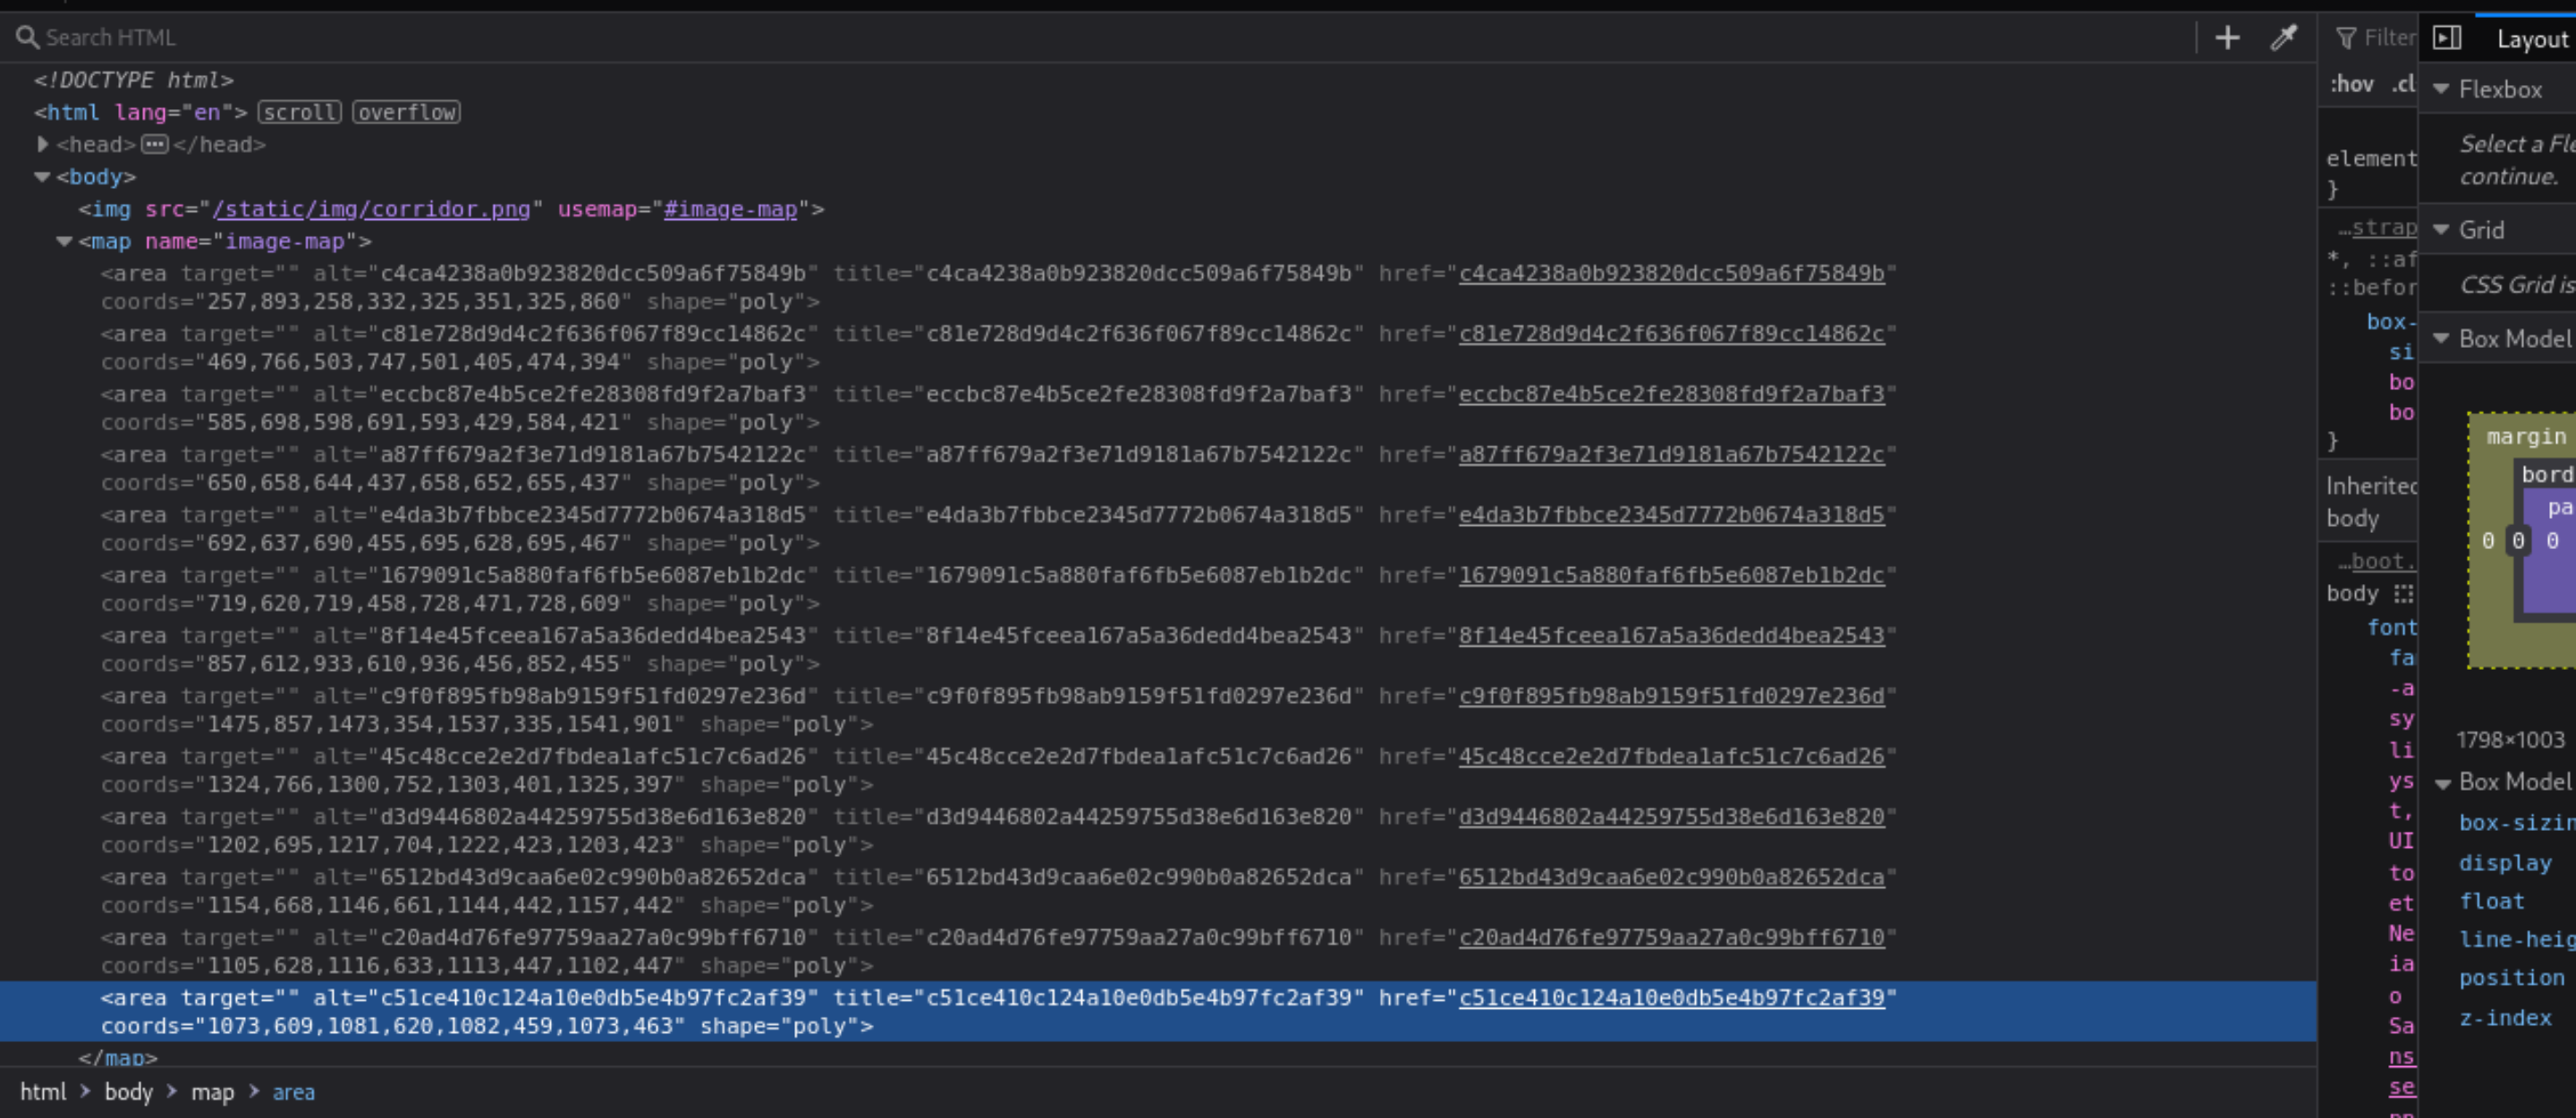This screenshot has width=2576, height=1118.
Task: Open href link eccbc87e4b5ce2fe28308fd9f2a7baf3
Action: click(1671, 394)
